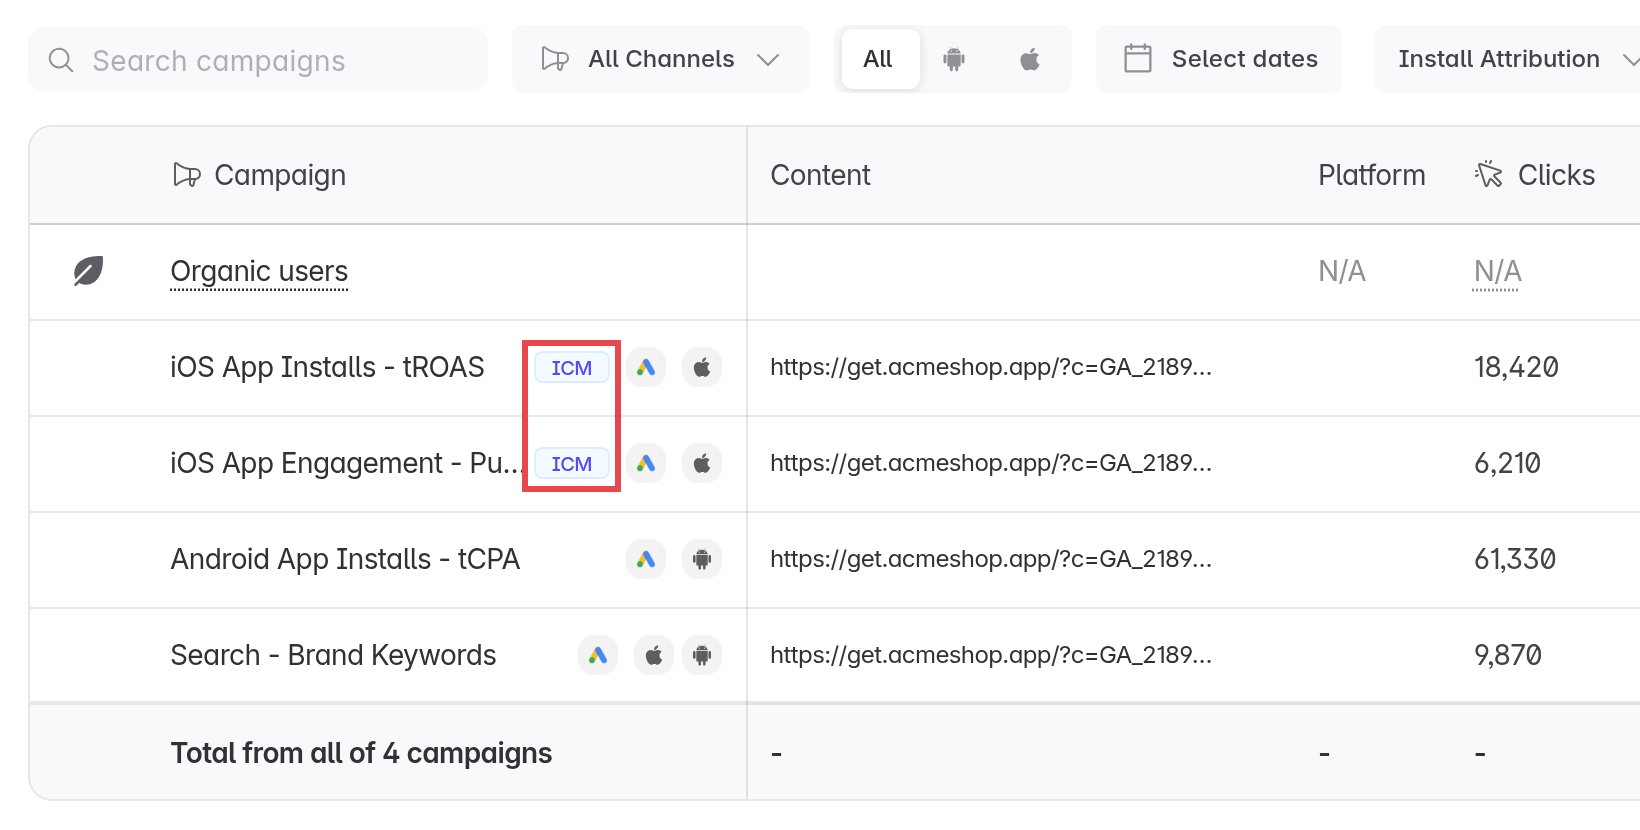This screenshot has width=1640, height=830.
Task: Click the Android icon for Android App Installs
Action: [702, 560]
